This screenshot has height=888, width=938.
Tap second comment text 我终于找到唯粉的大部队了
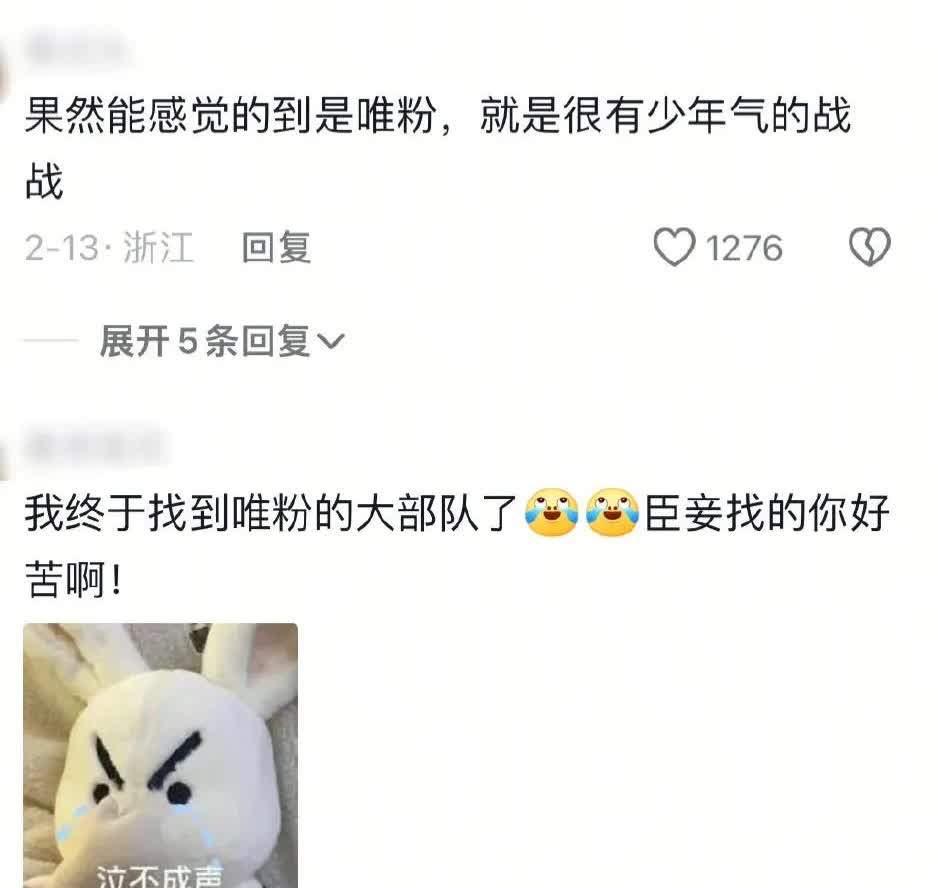click(x=270, y=513)
